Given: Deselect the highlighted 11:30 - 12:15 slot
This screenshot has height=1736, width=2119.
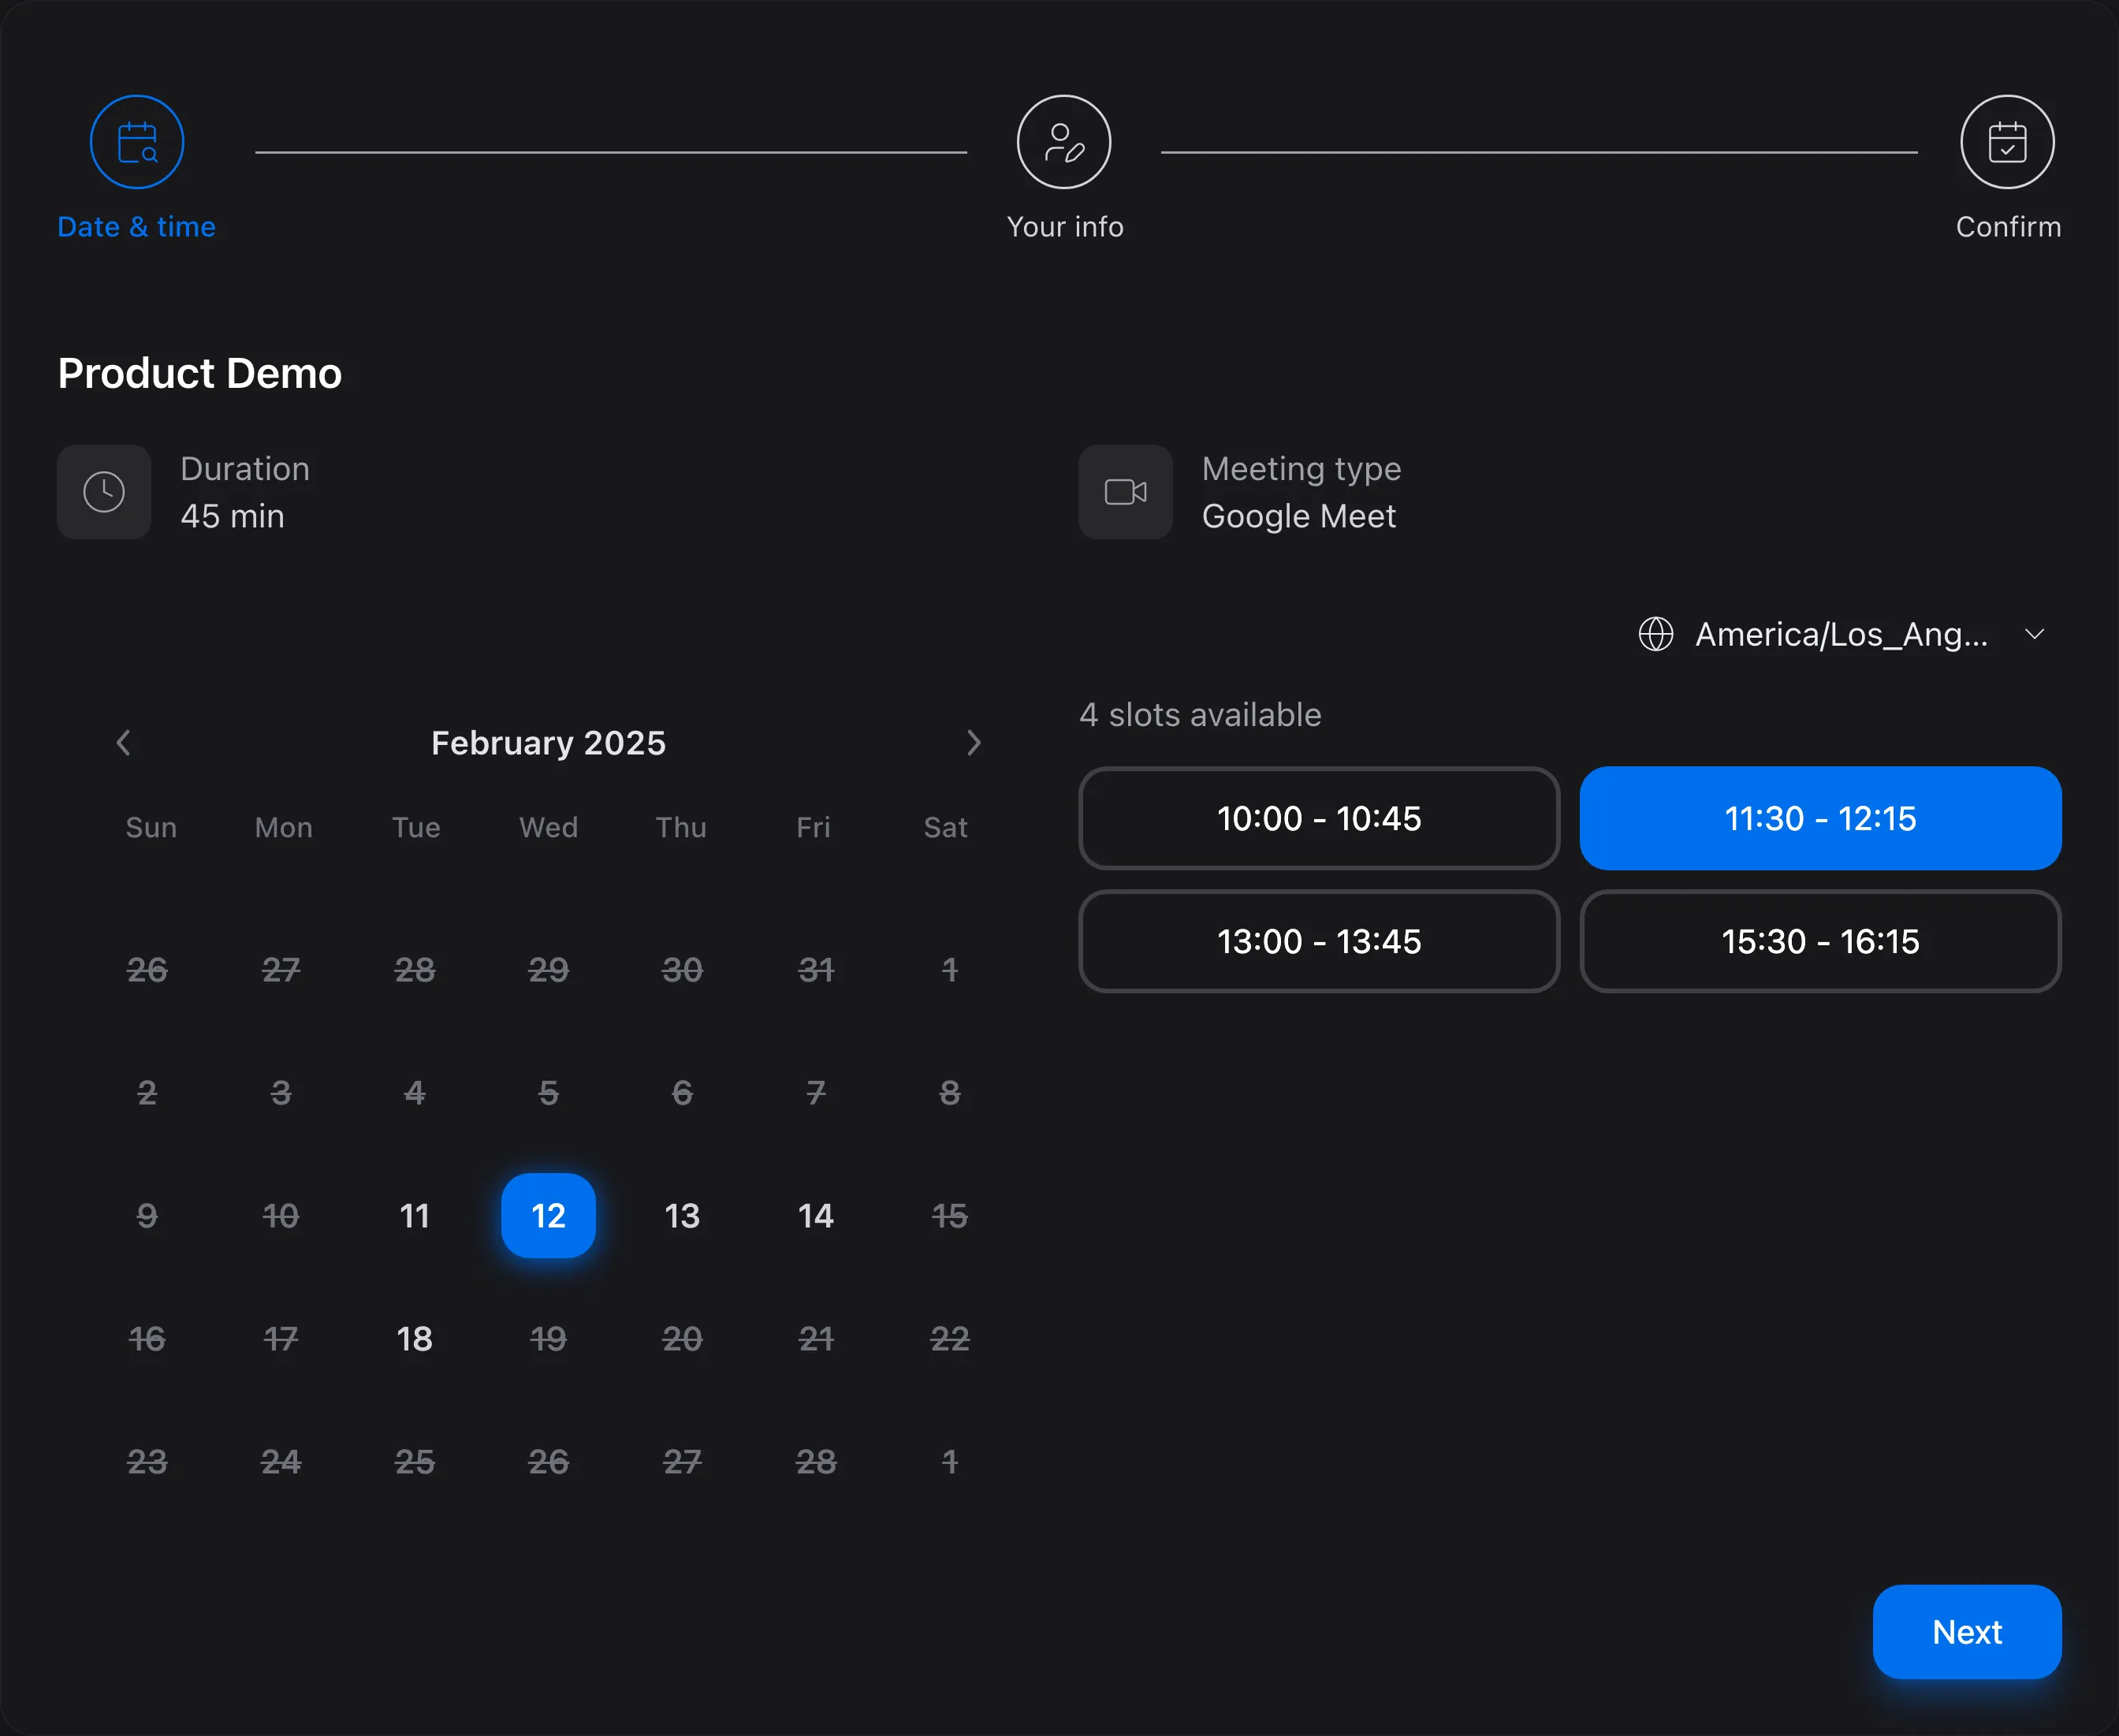Looking at the screenshot, I should tap(1819, 818).
